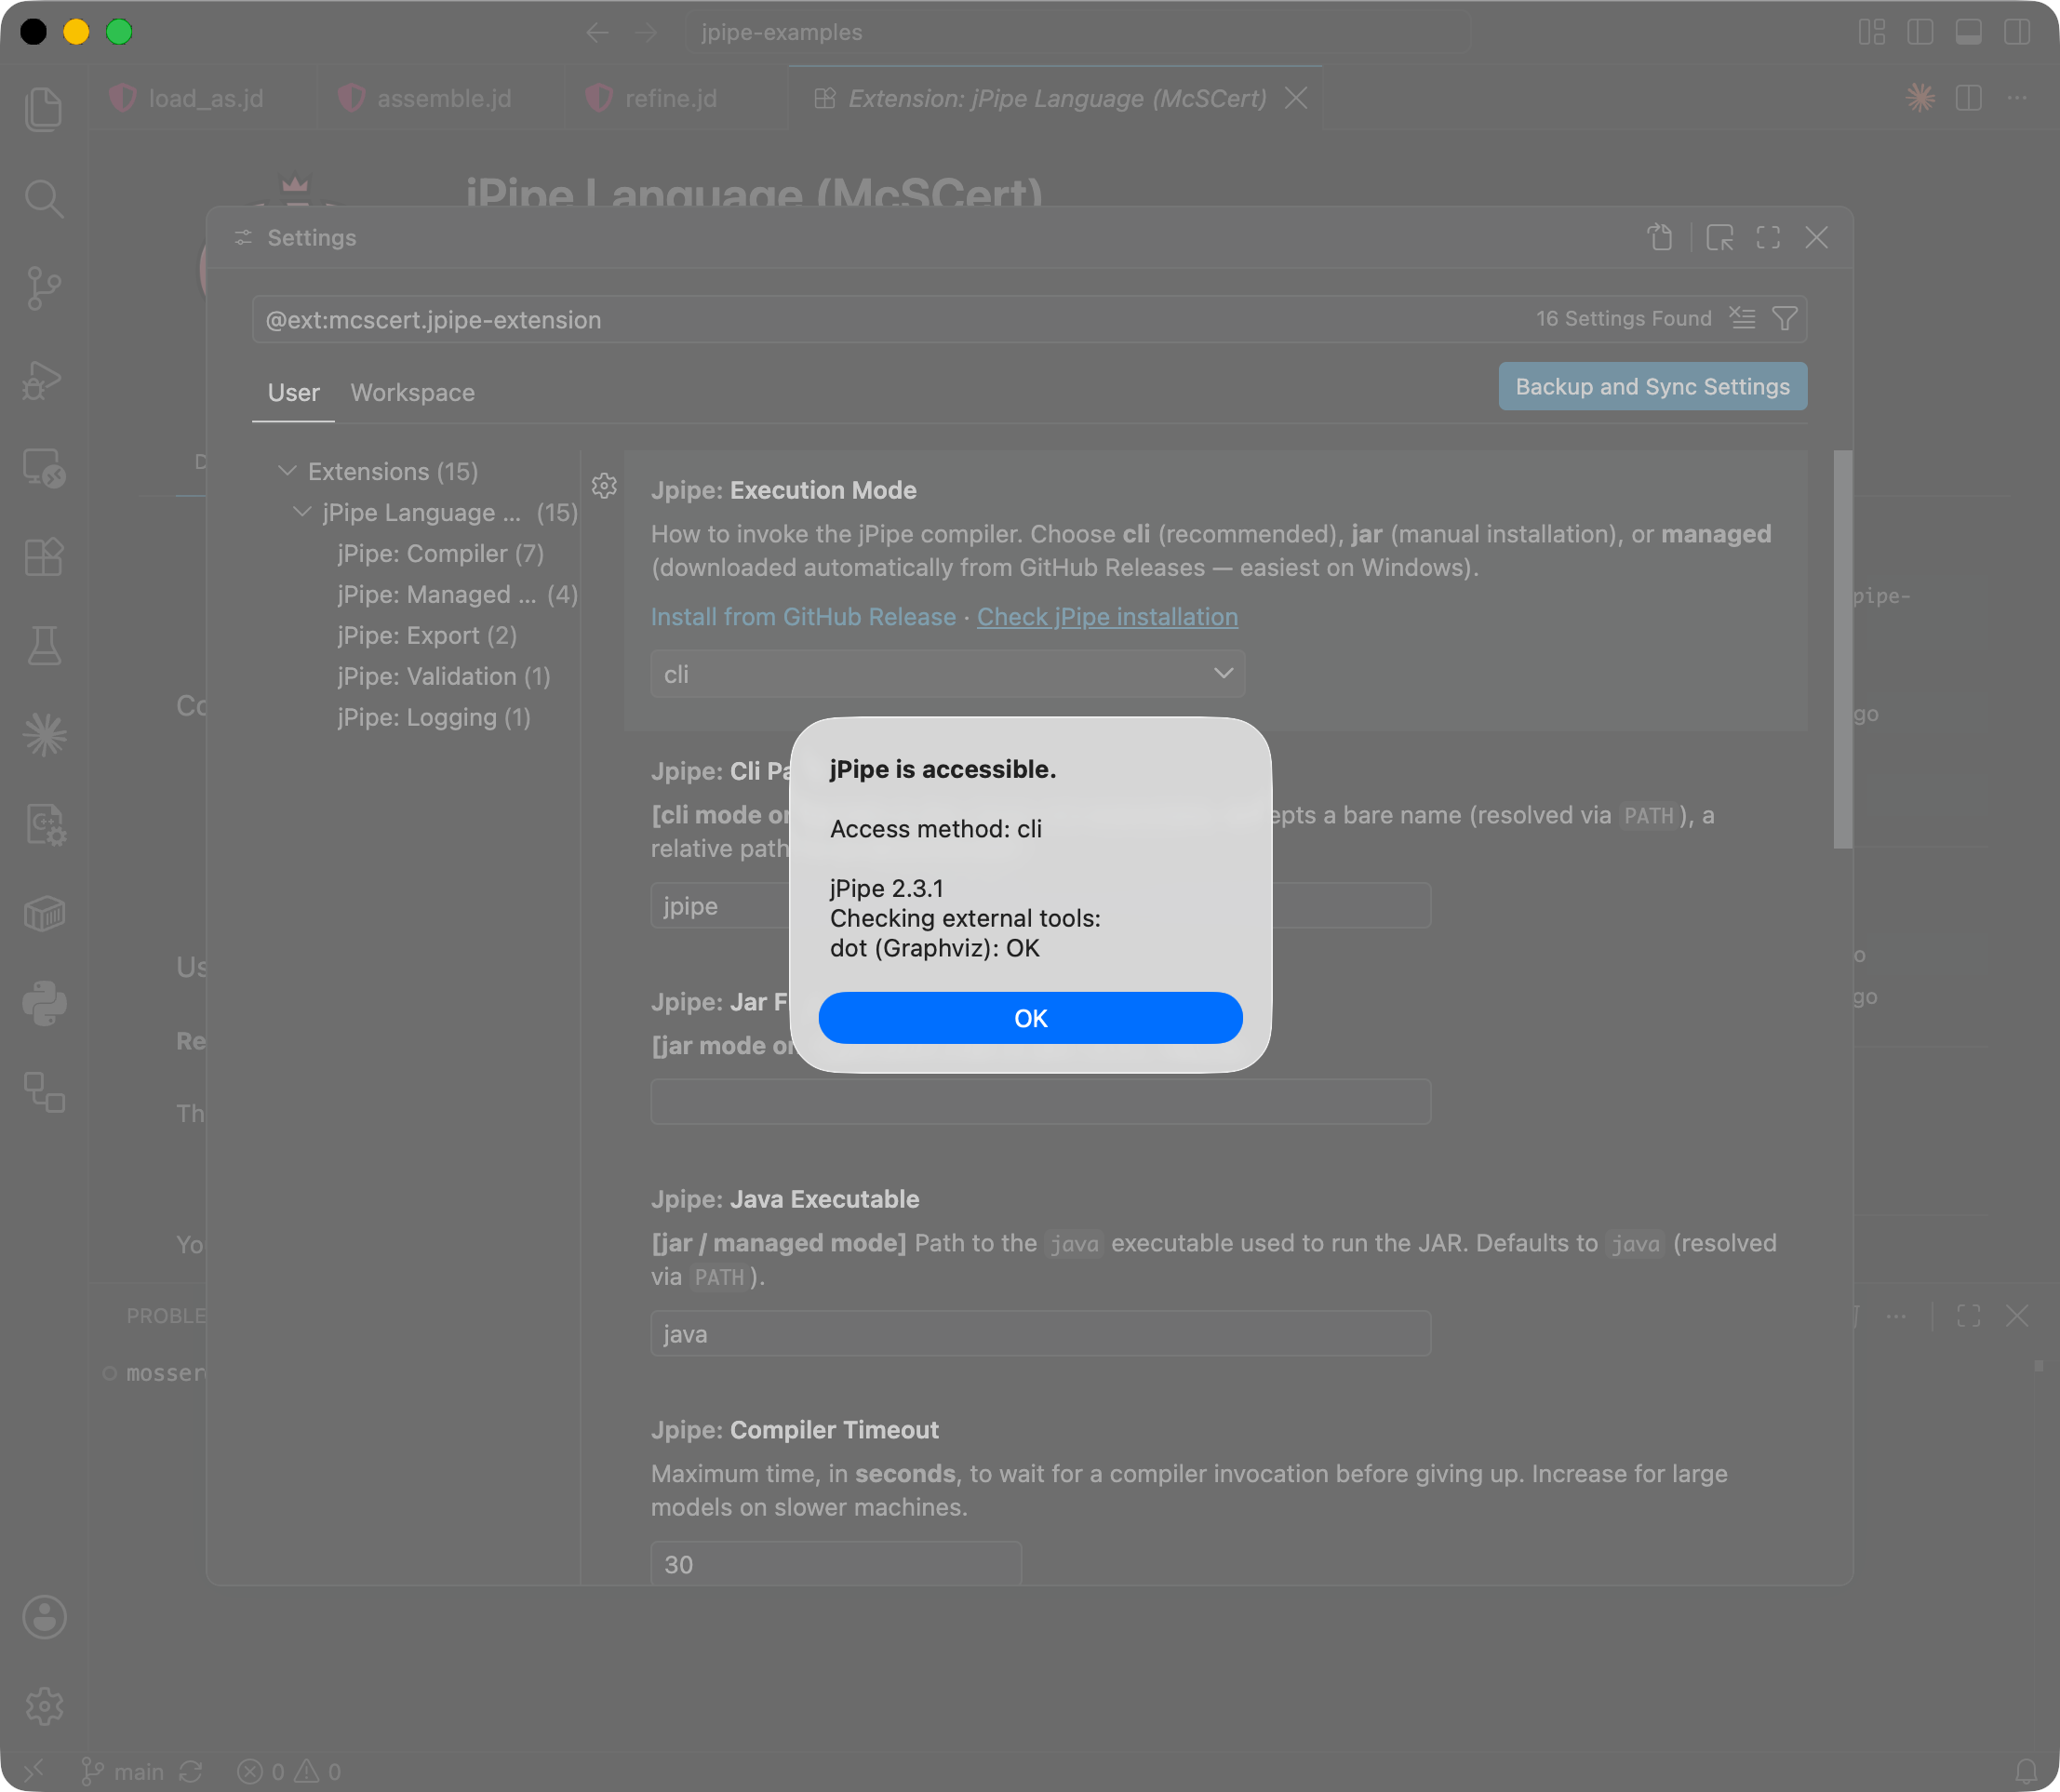Open Execution Mode setting gear menu
The image size is (2060, 1792).
[x=604, y=486]
